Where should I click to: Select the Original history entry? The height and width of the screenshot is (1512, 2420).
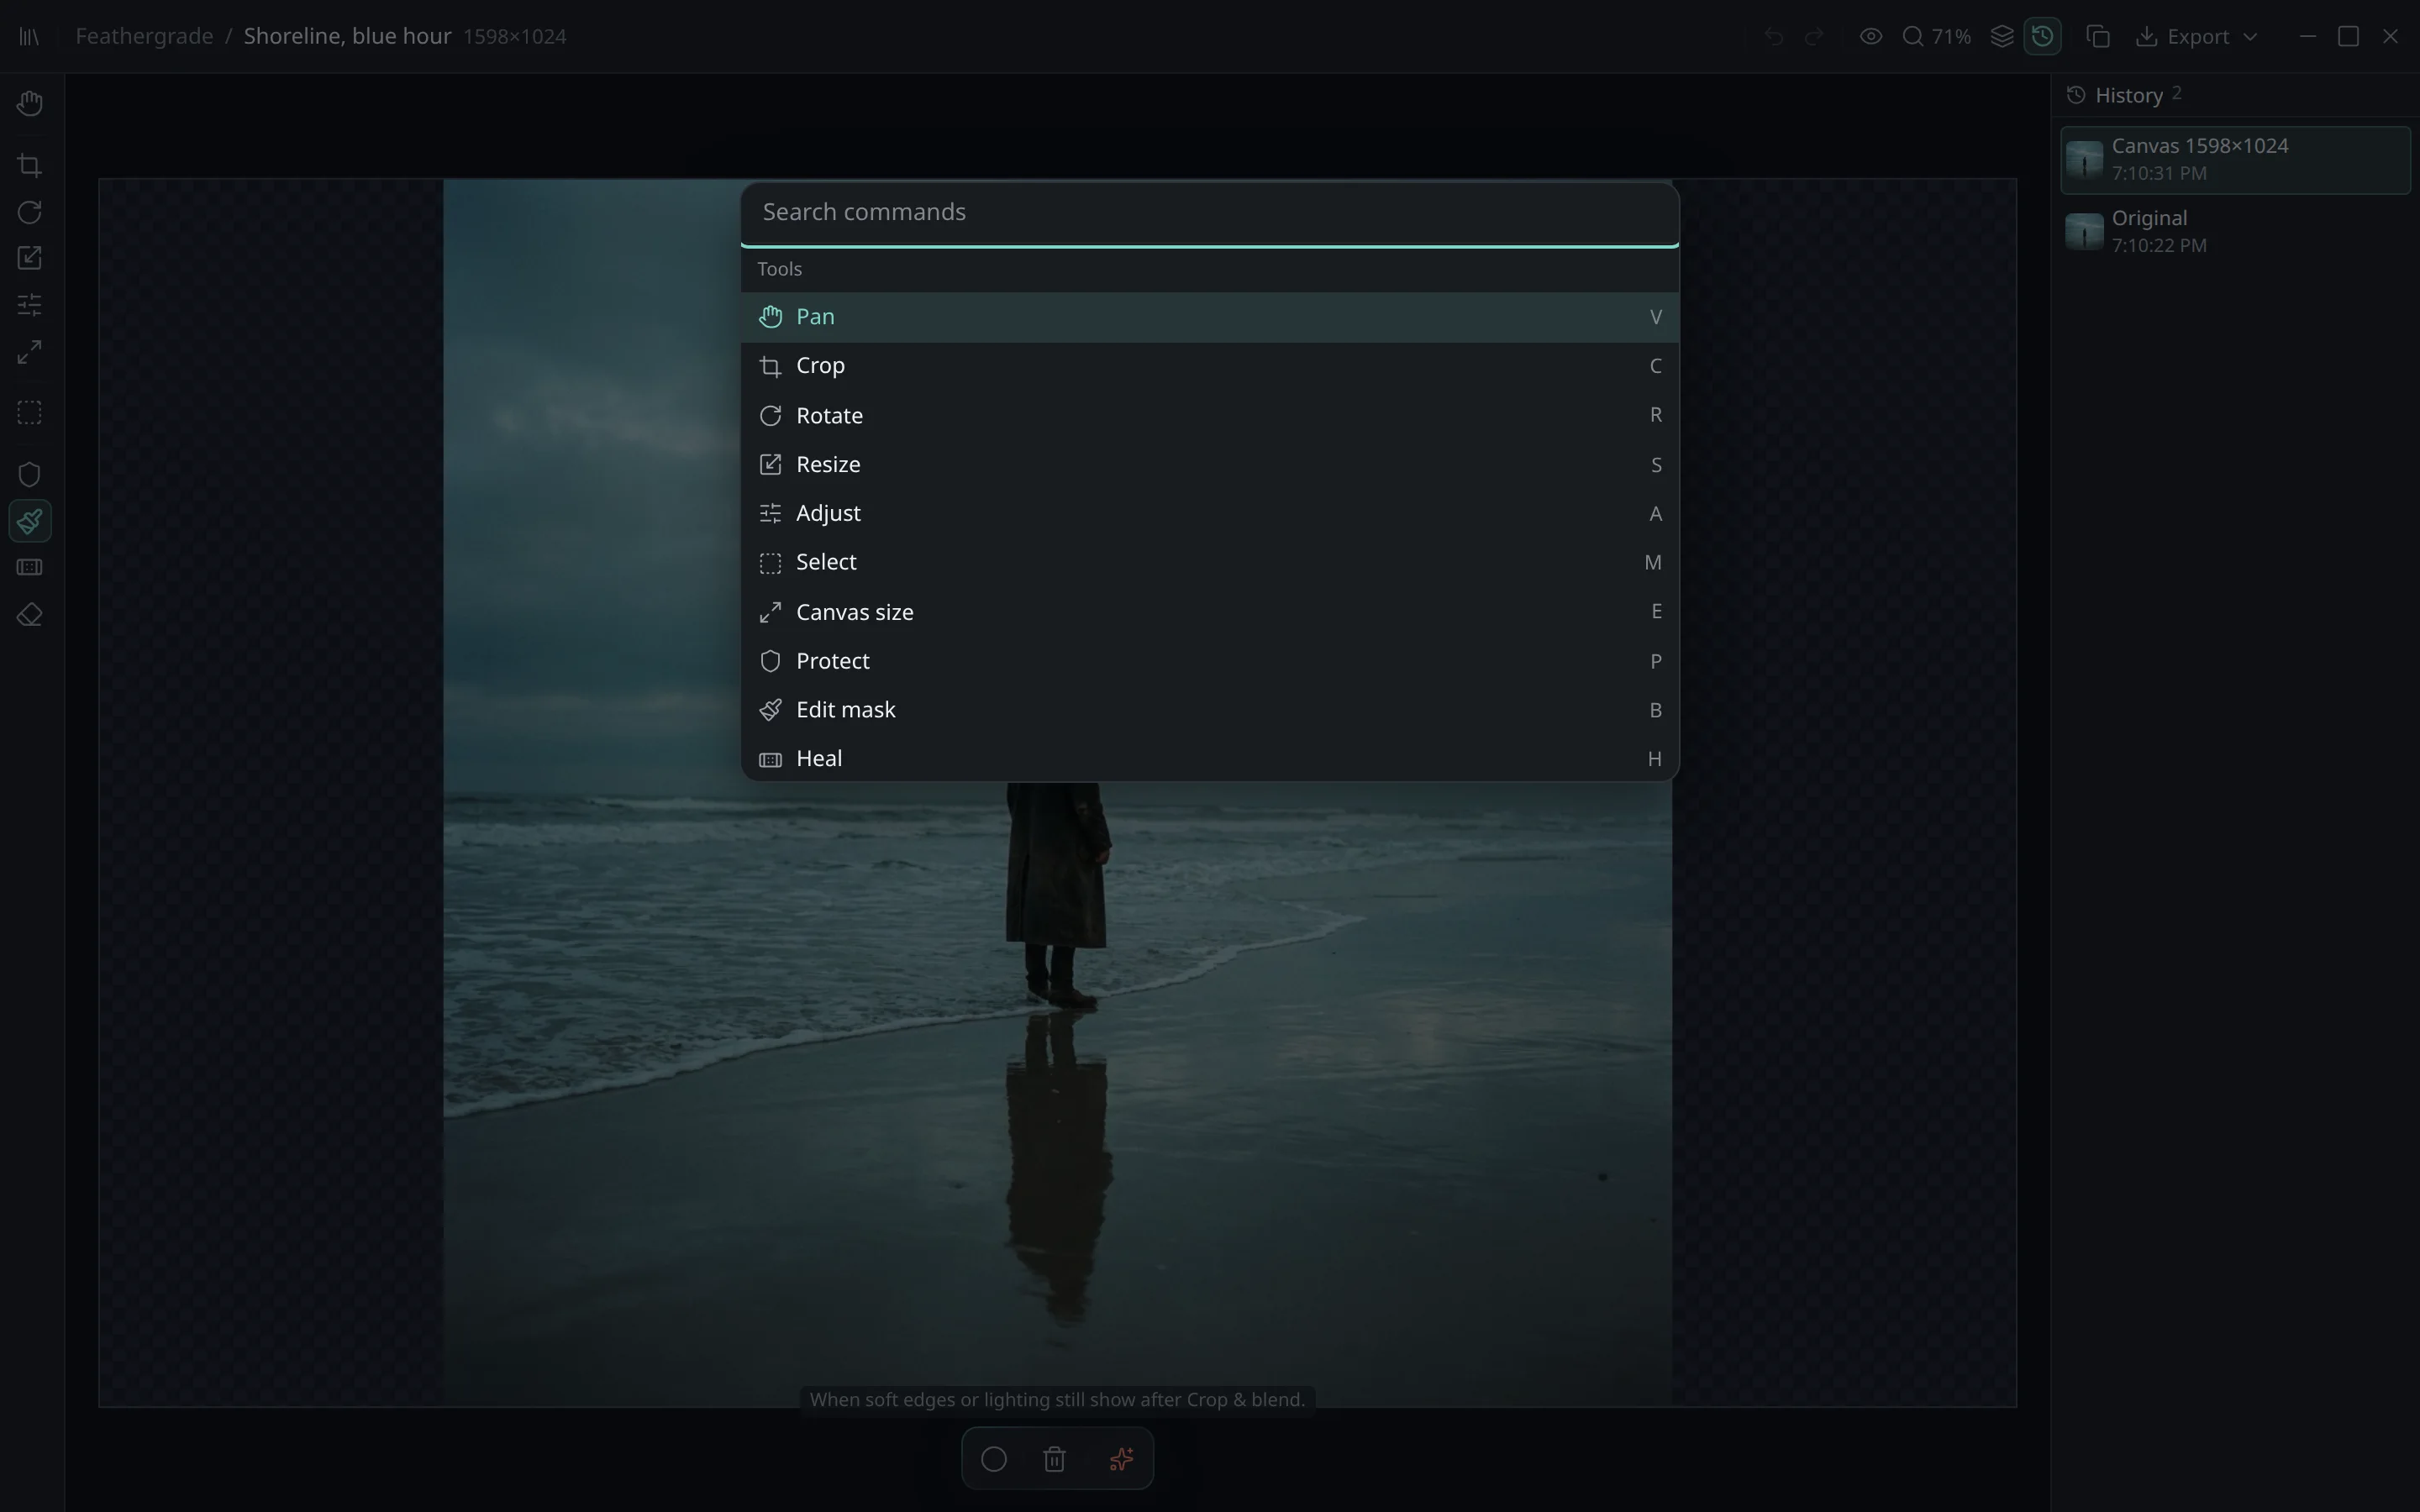[x=2235, y=231]
